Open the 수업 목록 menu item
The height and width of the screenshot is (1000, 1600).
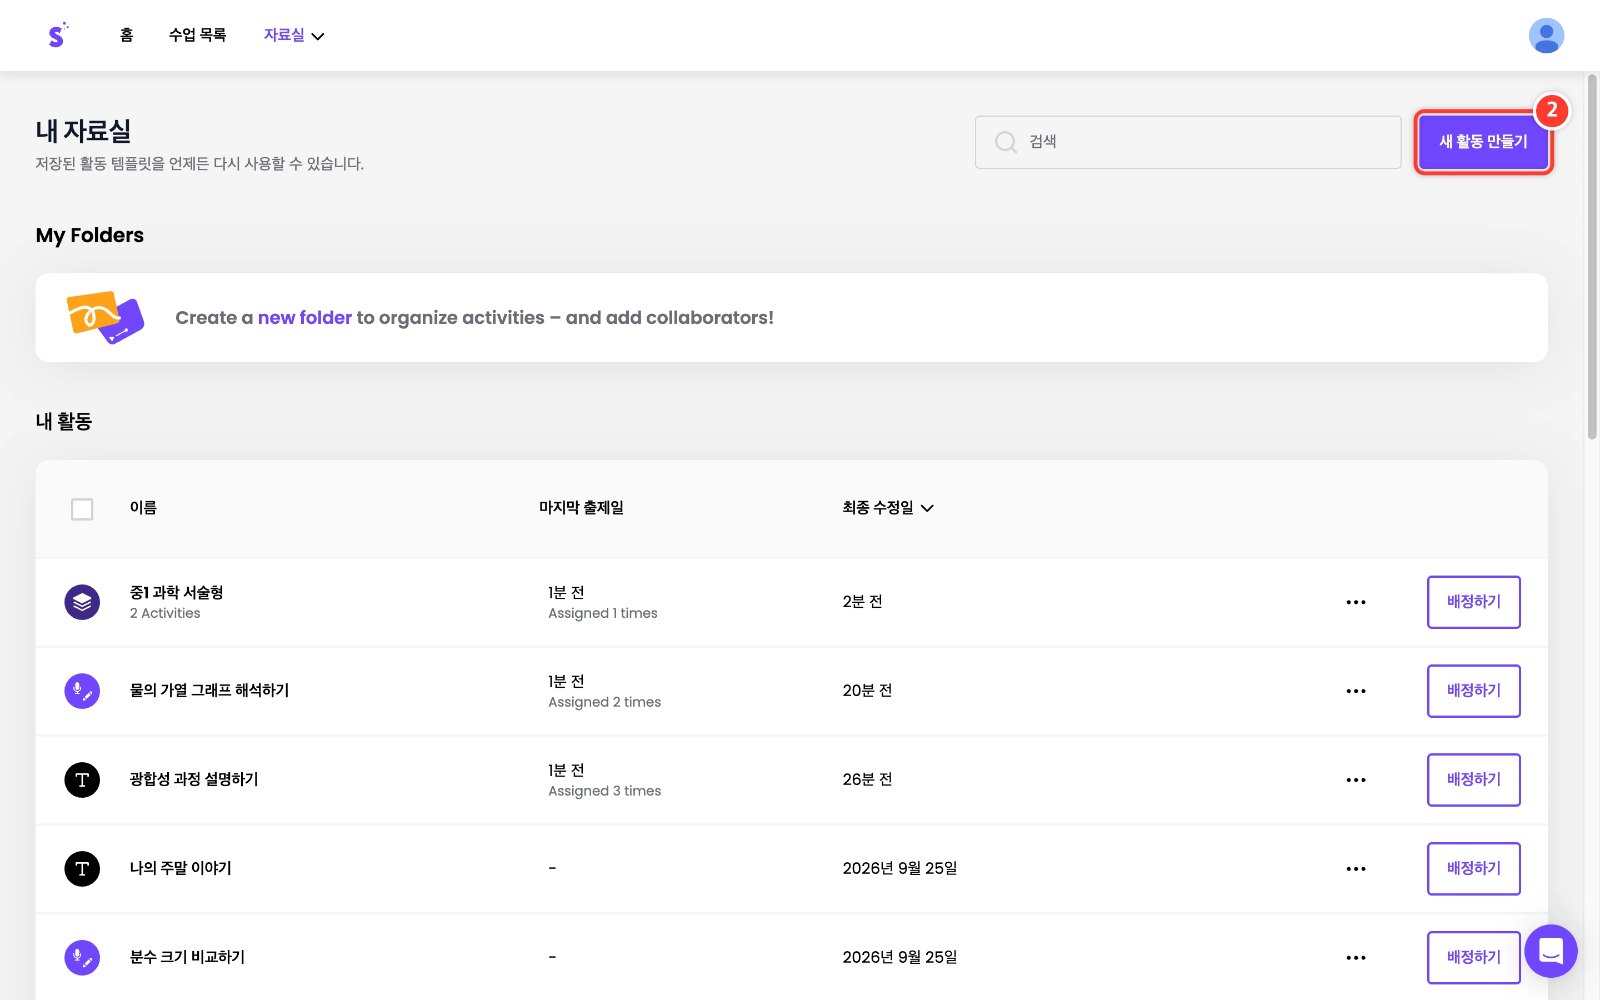[x=197, y=35]
